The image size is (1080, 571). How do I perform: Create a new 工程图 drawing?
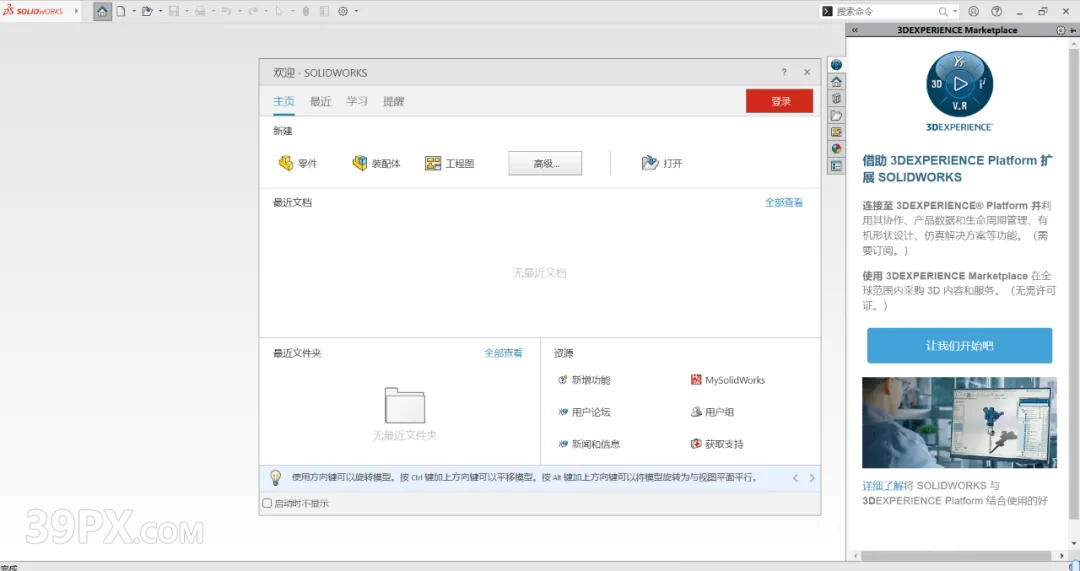click(449, 163)
